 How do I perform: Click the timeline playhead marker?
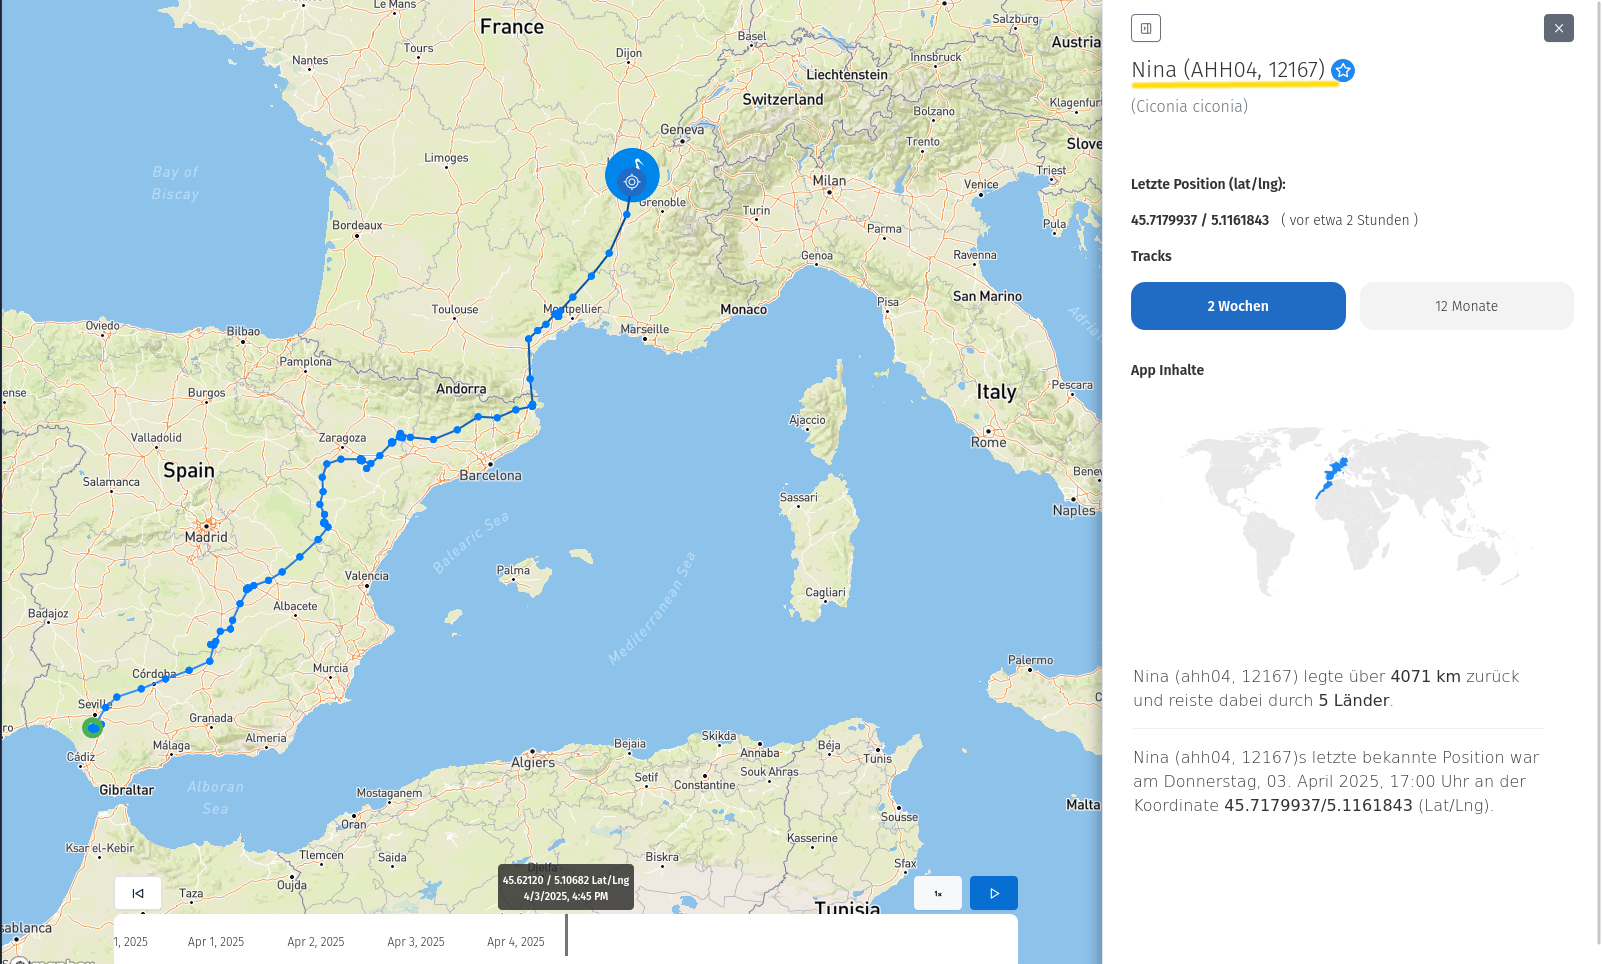pos(566,936)
